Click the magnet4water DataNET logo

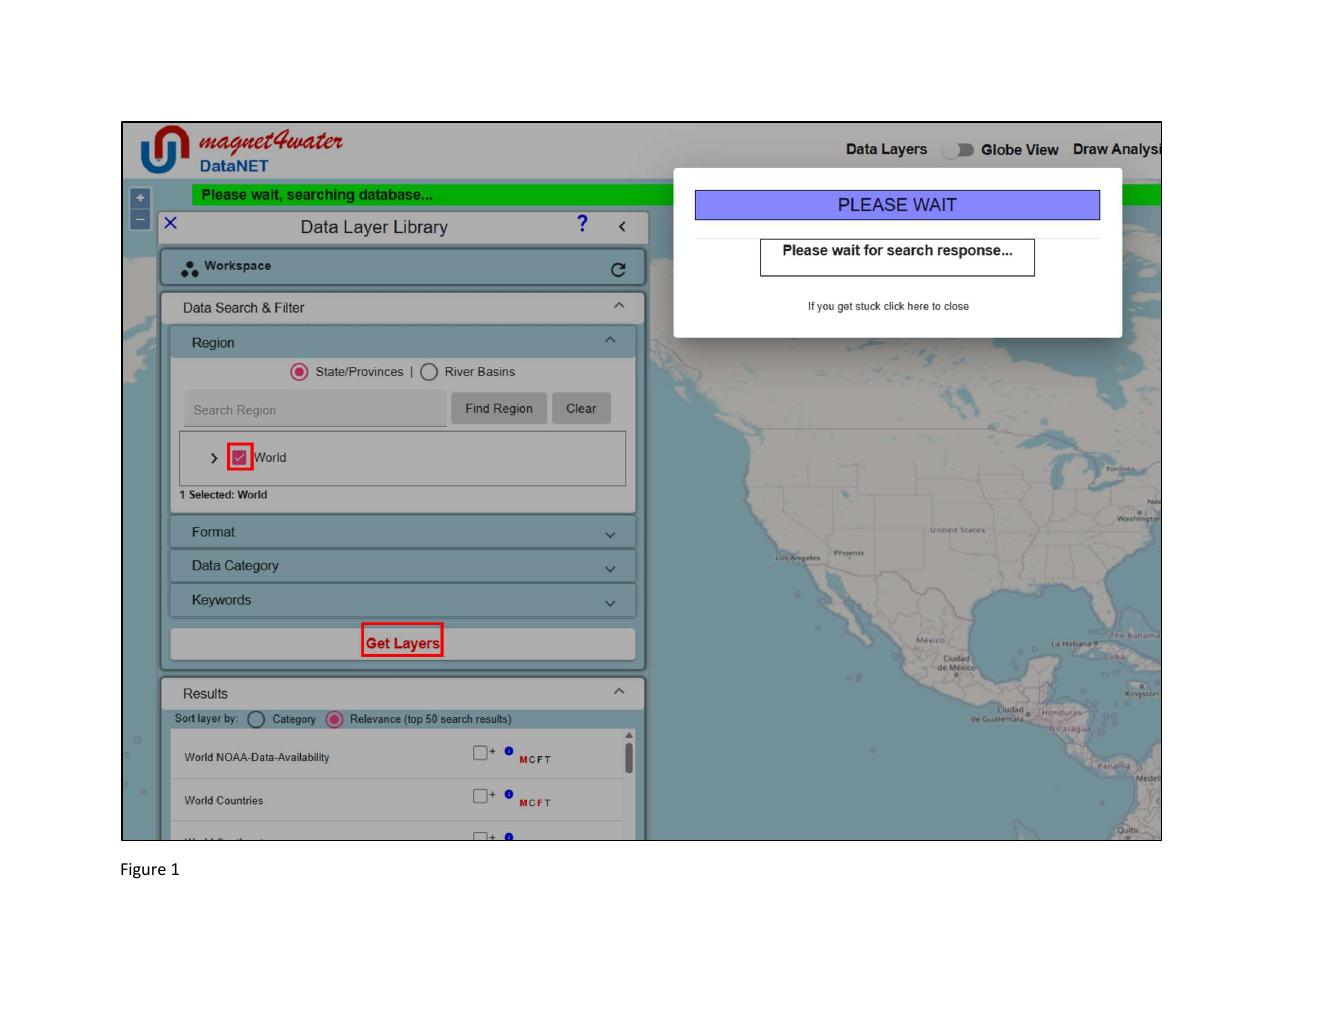[242, 151]
